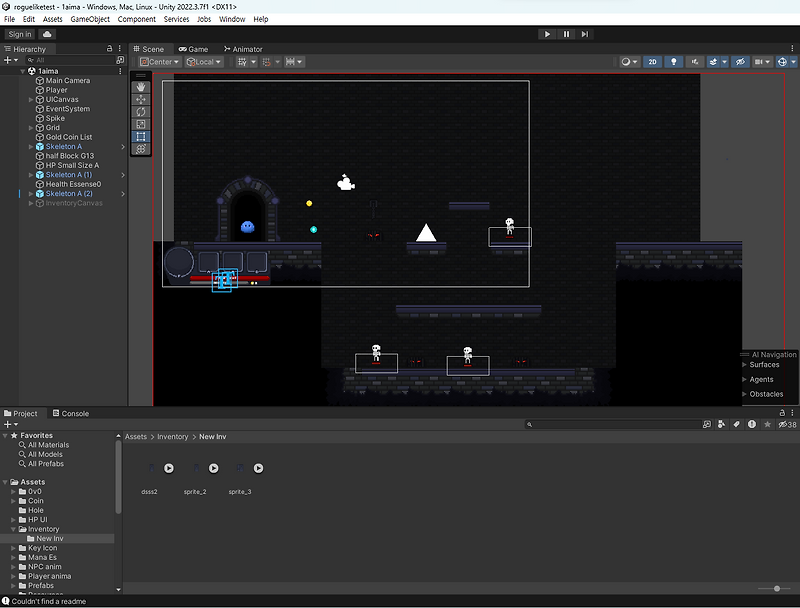Click the Step frame button
800x608 pixels.
pos(585,34)
